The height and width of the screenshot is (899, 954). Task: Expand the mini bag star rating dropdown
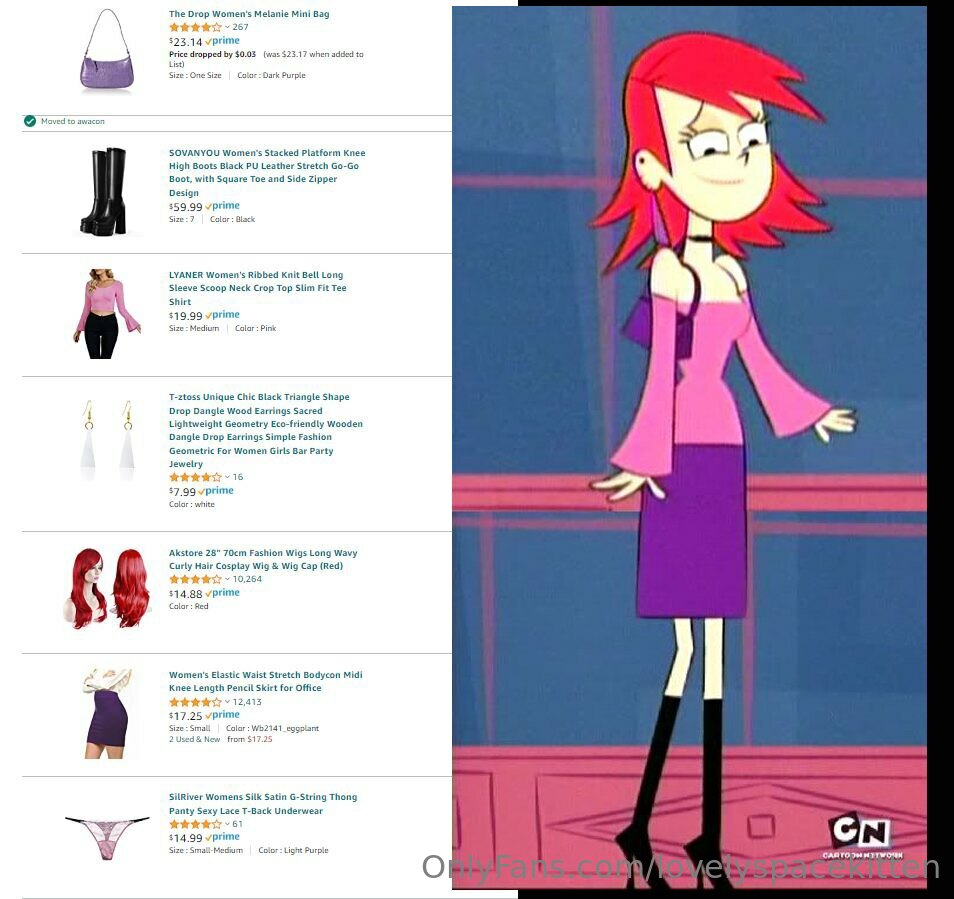coord(227,27)
